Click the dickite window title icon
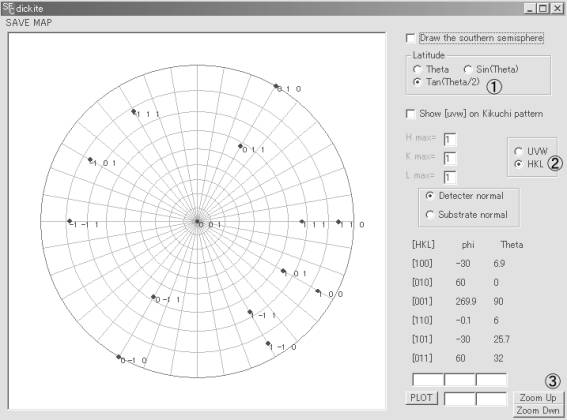Screen dimensions: 567x420 [x=8, y=8]
